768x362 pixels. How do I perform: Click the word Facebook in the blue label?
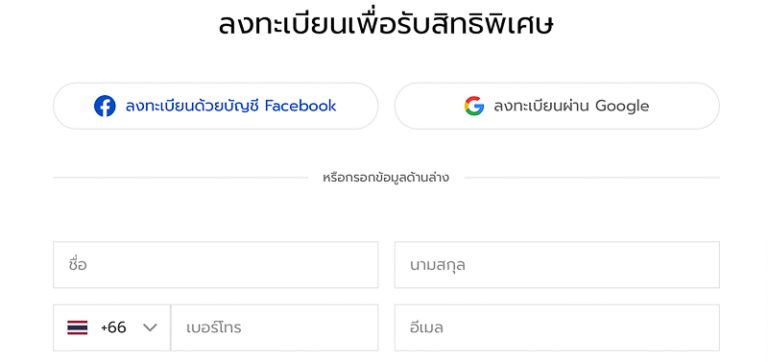coord(300,106)
